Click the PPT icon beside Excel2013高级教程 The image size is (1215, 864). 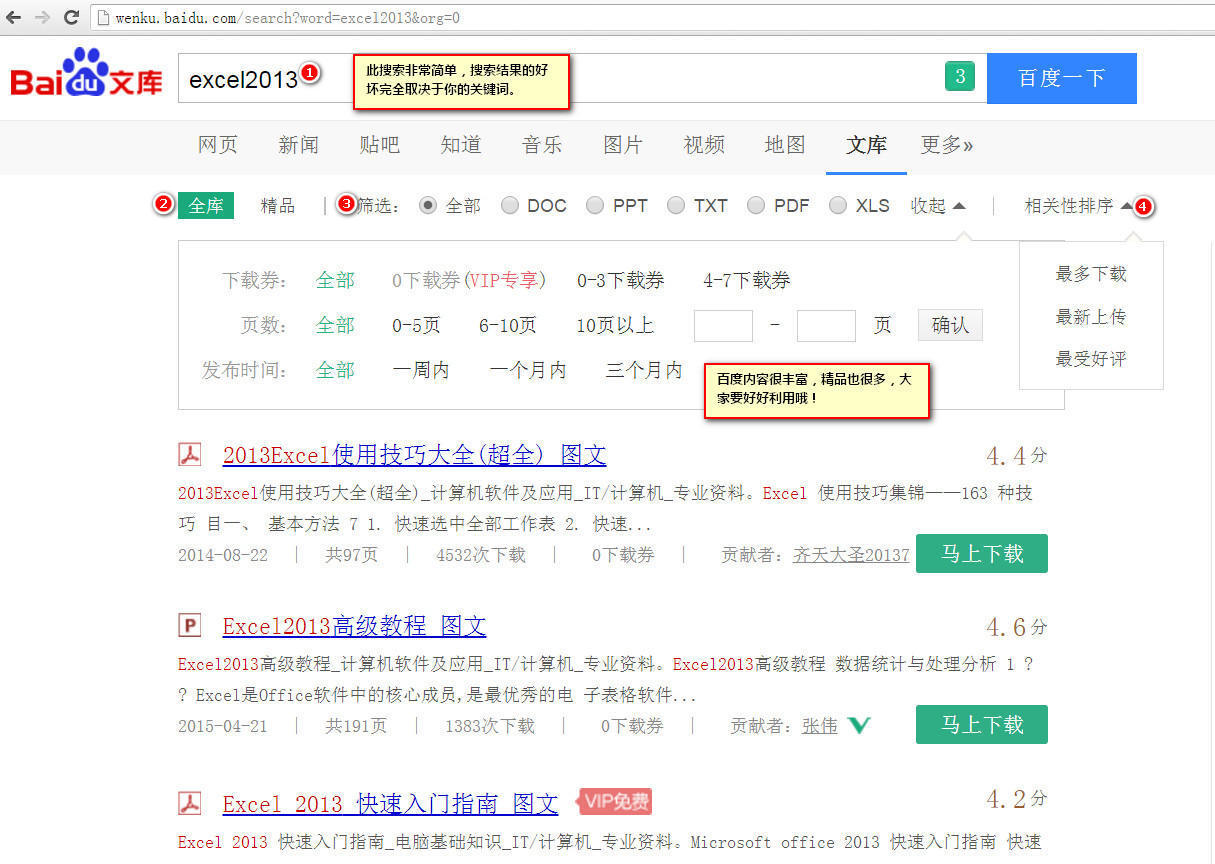(190, 626)
